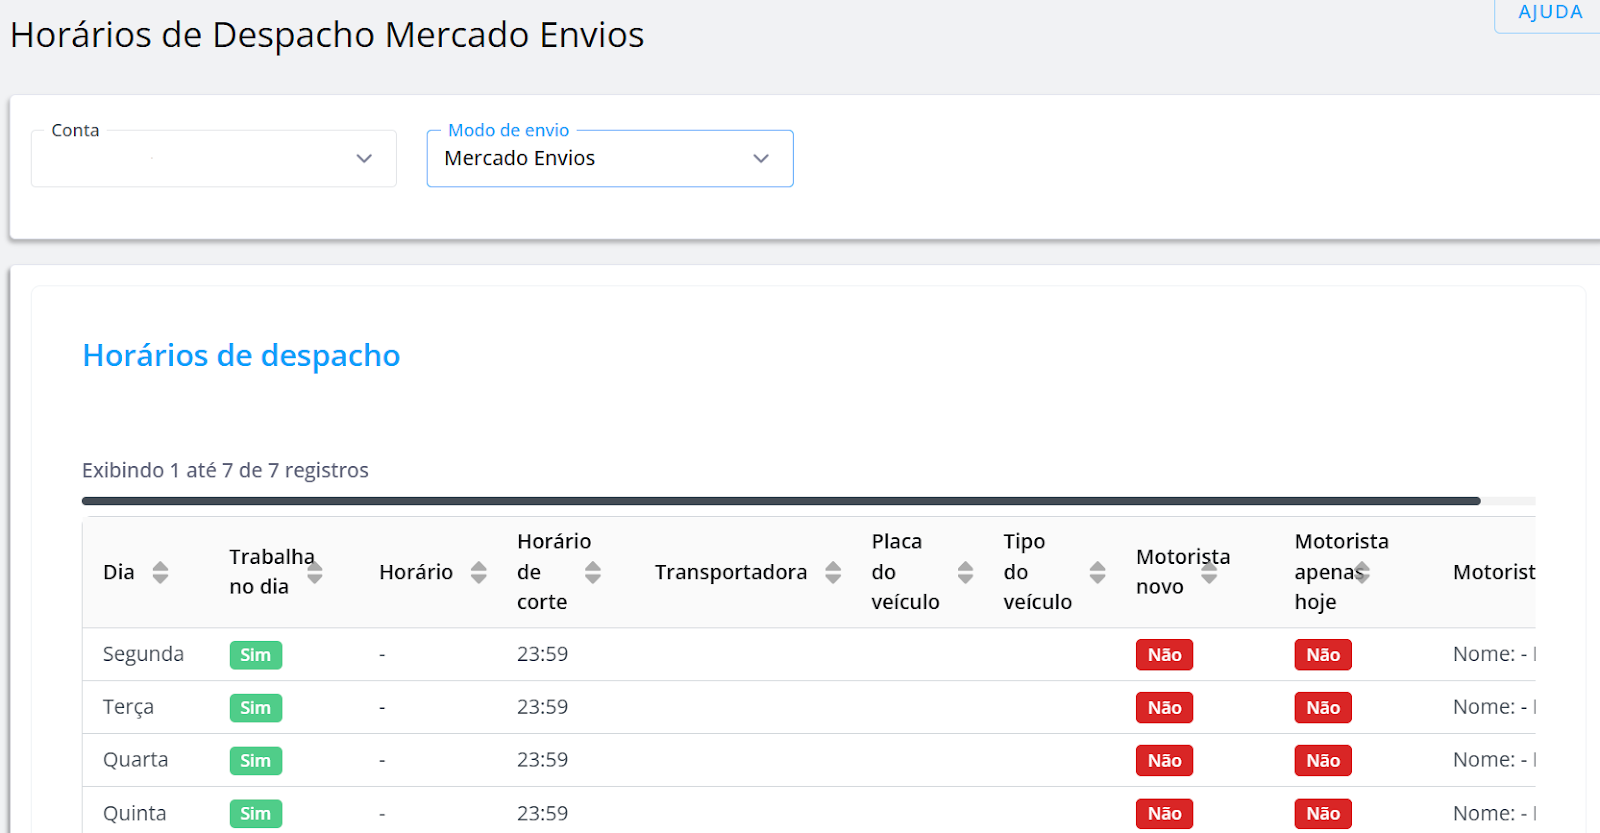Click the 'Exibindo 1 até 7 de 7 registros' text

pos(225,470)
